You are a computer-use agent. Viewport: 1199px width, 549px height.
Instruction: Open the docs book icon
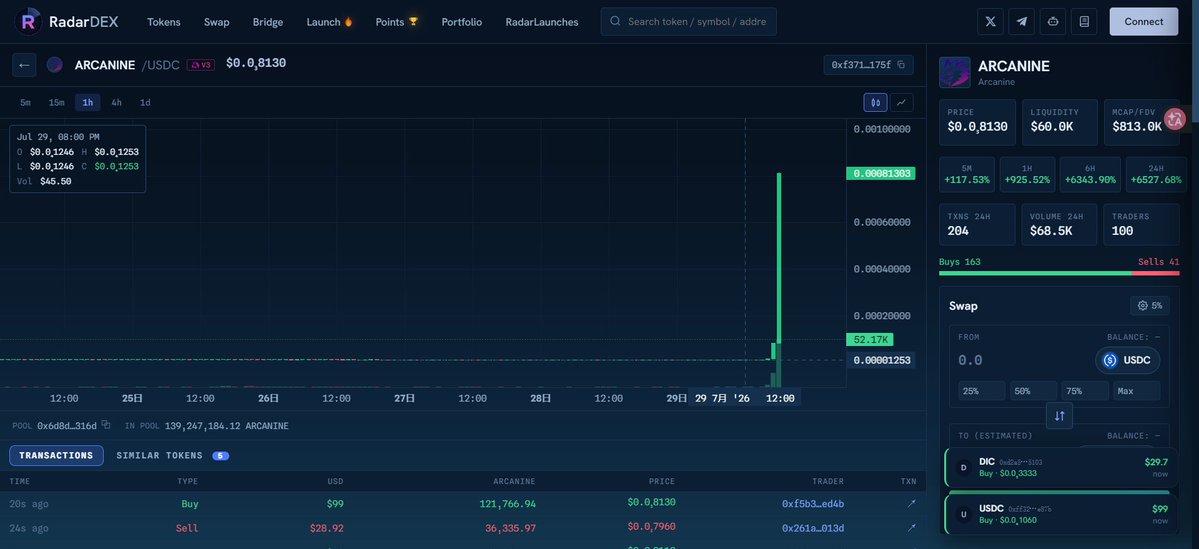[x=1084, y=21]
